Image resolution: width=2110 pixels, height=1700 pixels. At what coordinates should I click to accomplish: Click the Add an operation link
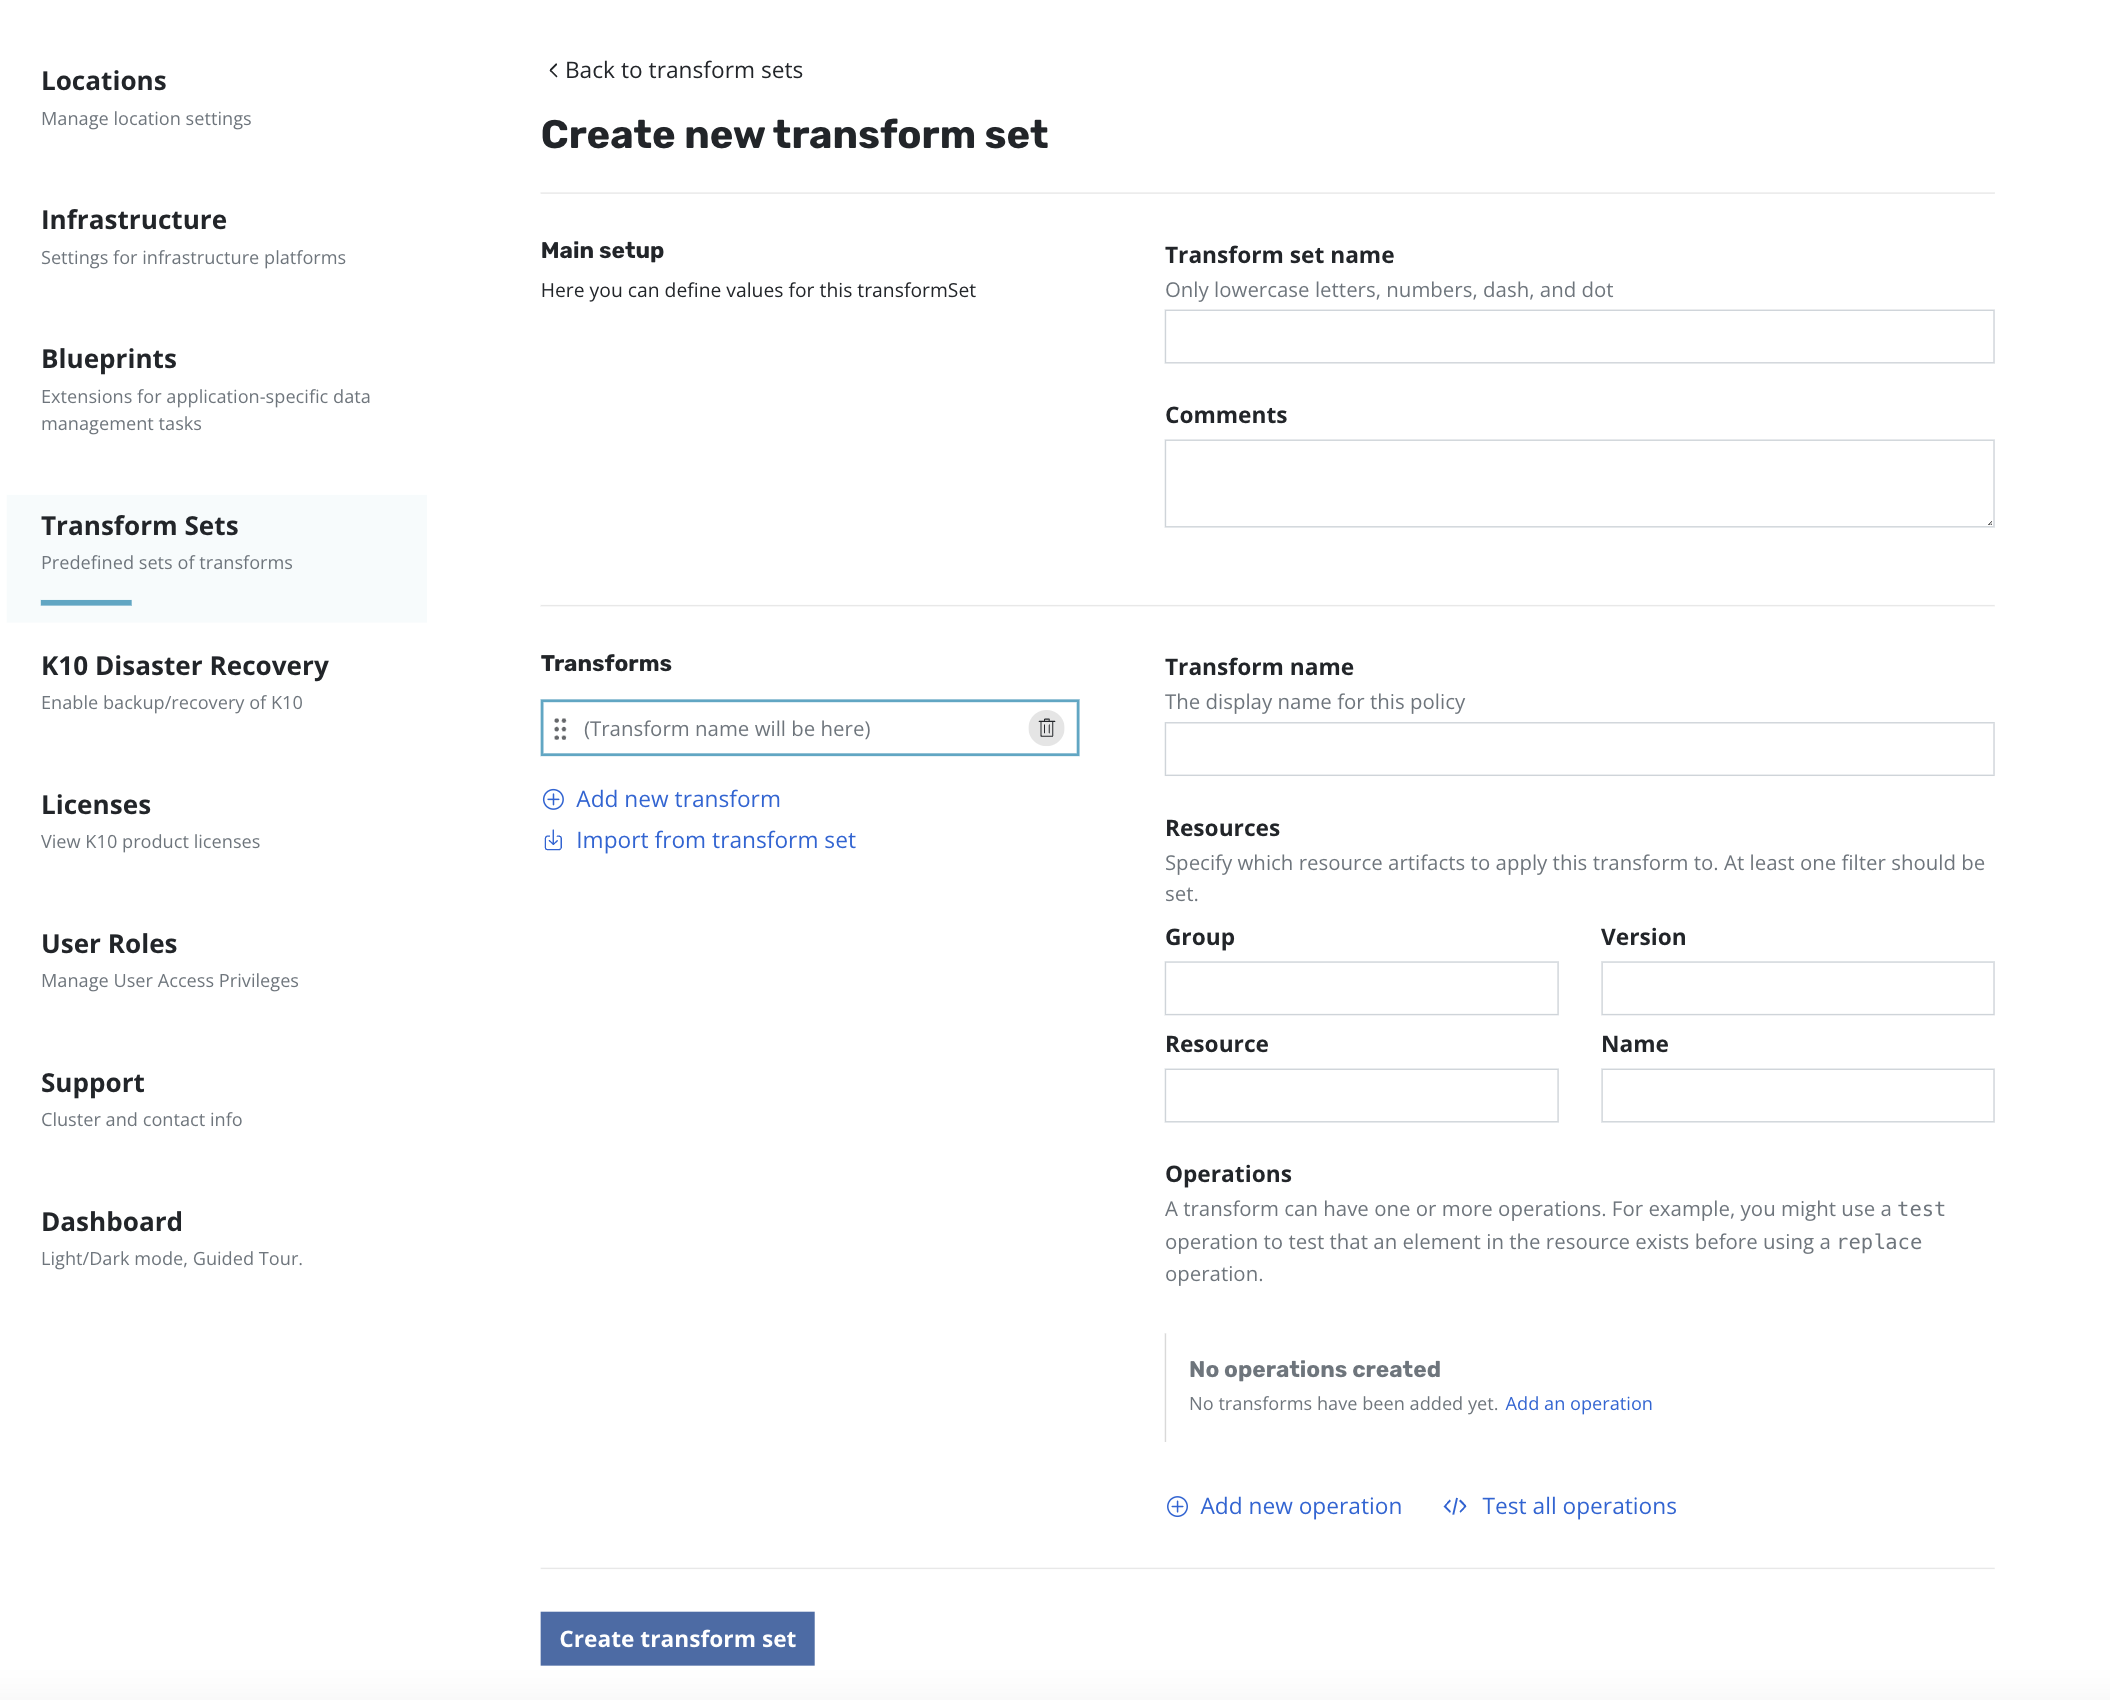(1578, 1403)
